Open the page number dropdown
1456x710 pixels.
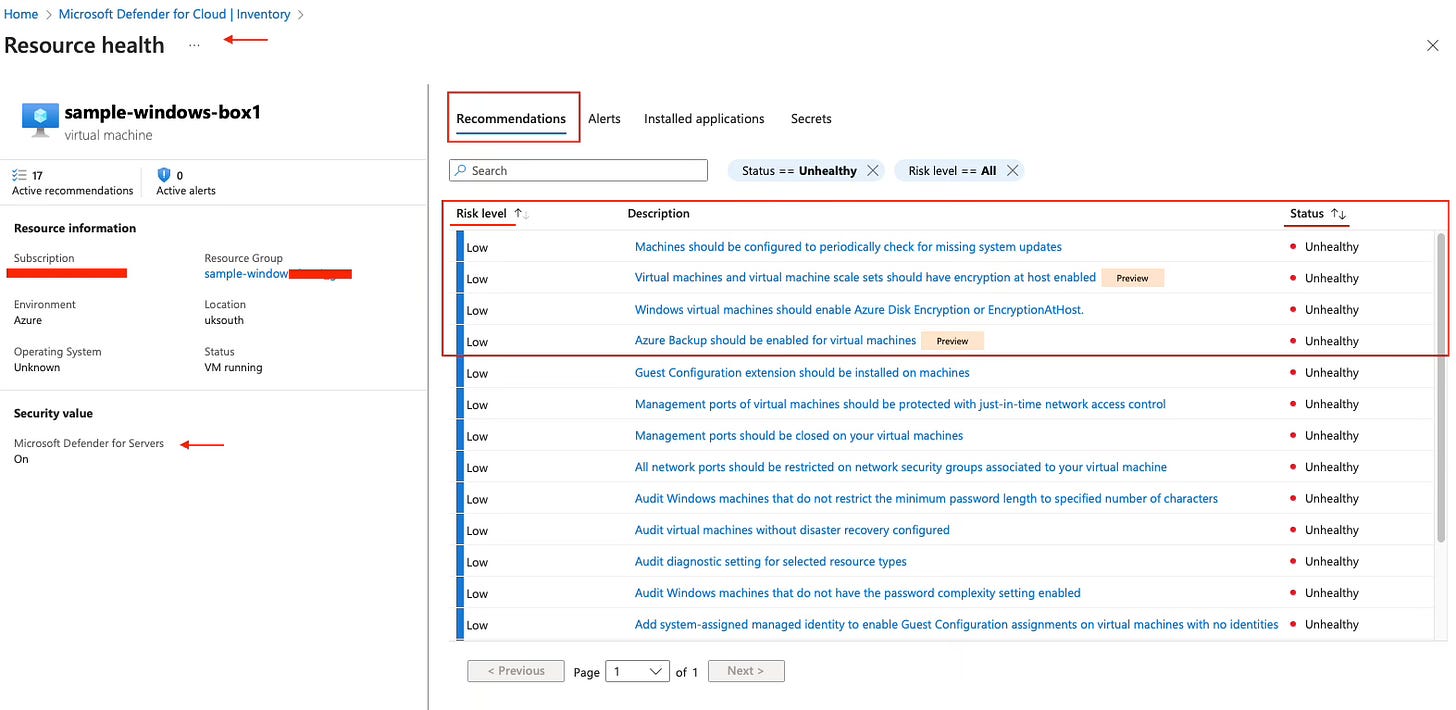(637, 671)
